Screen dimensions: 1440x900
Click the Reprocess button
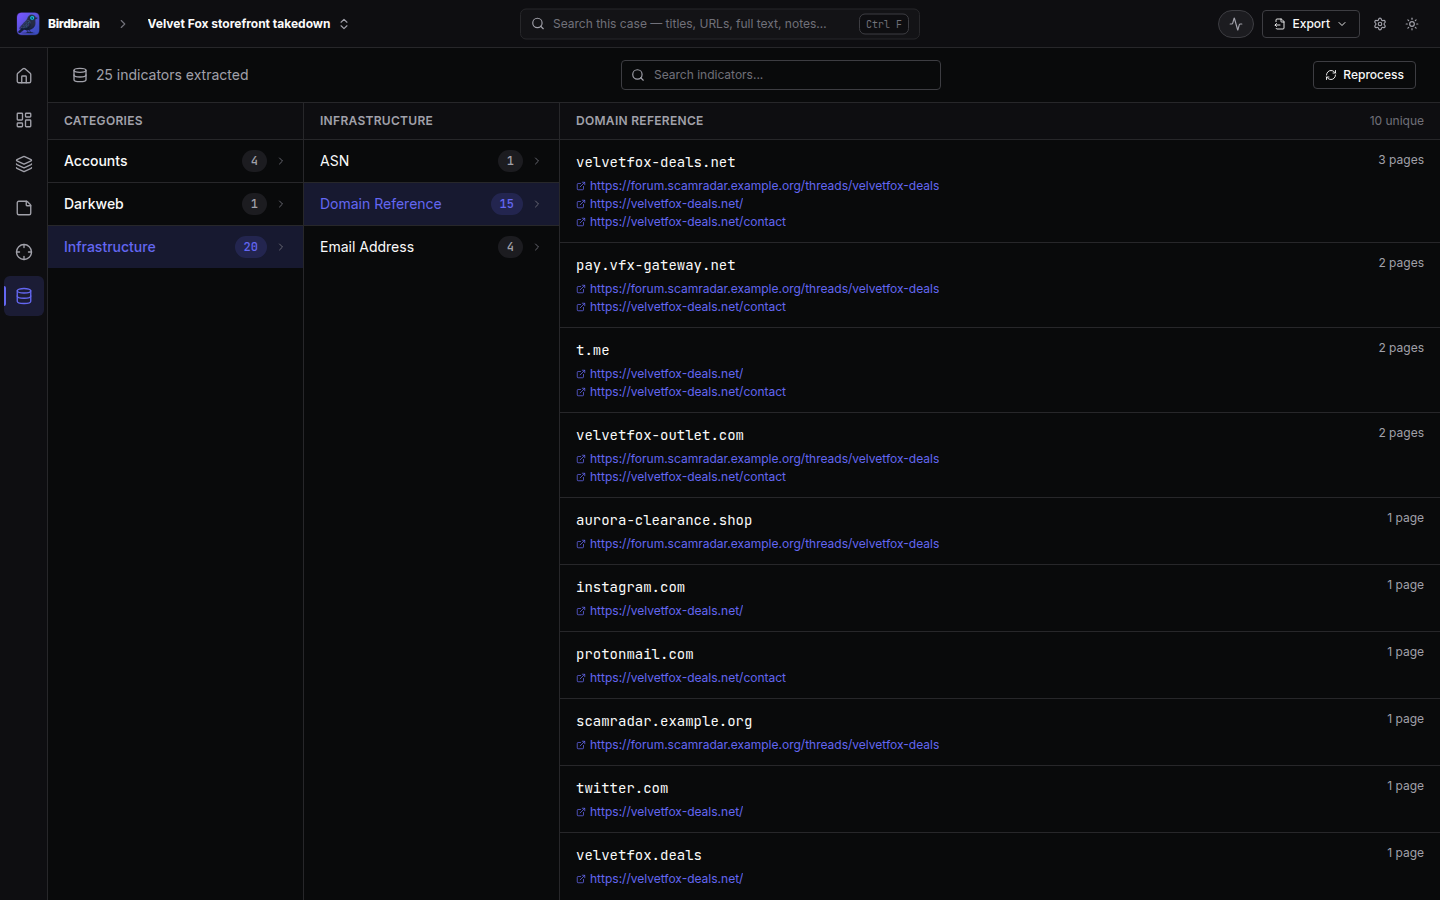(x=1364, y=75)
